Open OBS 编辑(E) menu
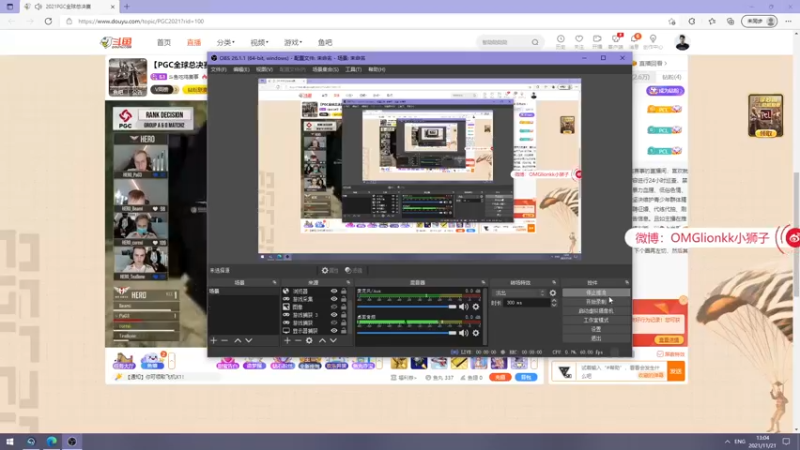The image size is (800, 450). 241,69
